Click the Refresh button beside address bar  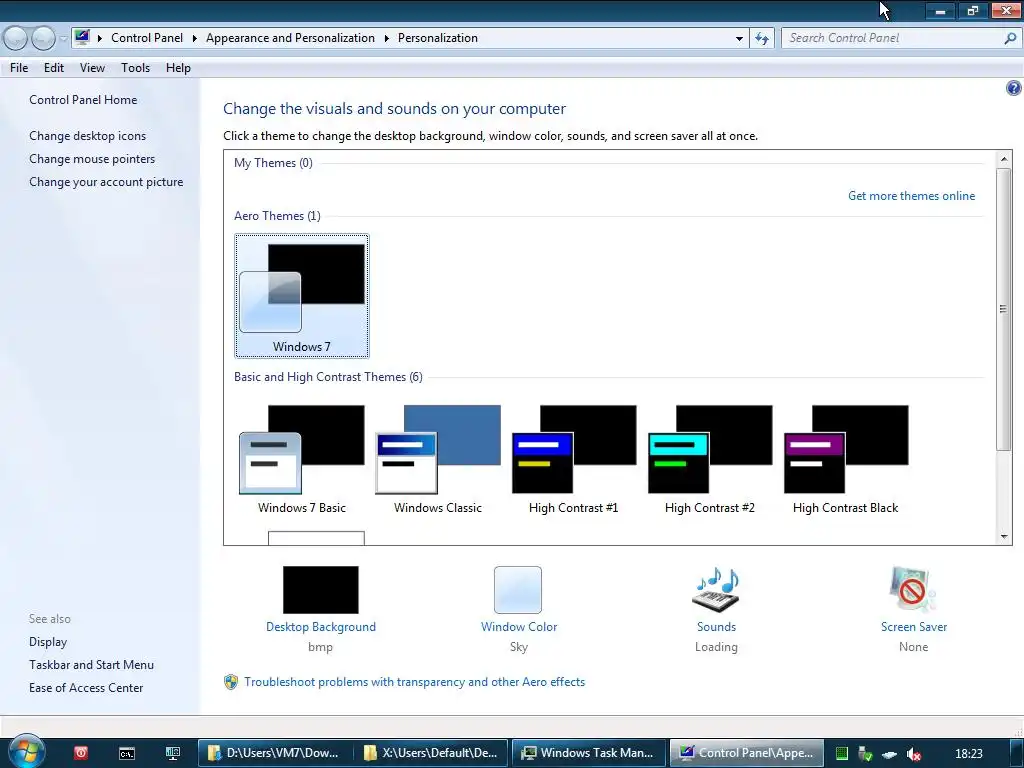pyautogui.click(x=762, y=39)
